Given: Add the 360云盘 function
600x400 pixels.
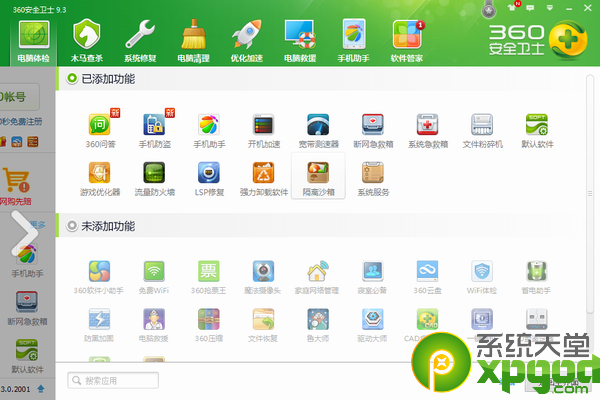Looking at the screenshot, I should [427, 277].
